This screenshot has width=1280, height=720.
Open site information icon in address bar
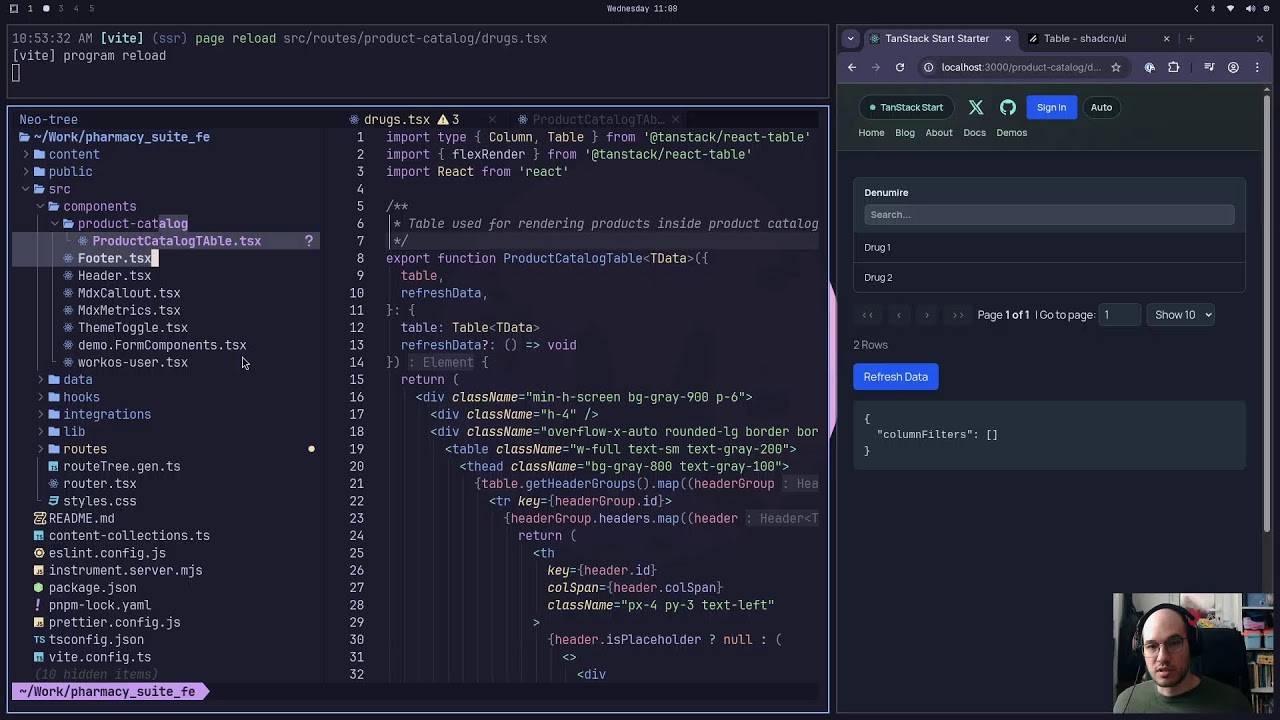929,67
